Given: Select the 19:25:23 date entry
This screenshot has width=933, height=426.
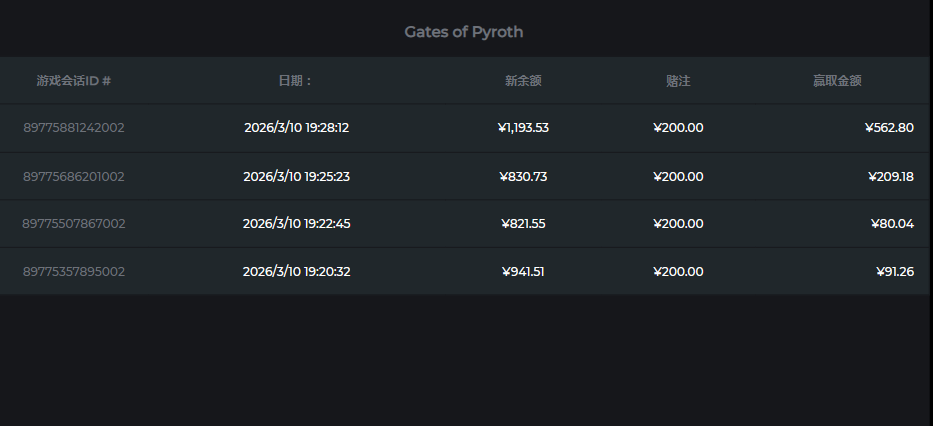Looking at the screenshot, I should pos(296,177).
